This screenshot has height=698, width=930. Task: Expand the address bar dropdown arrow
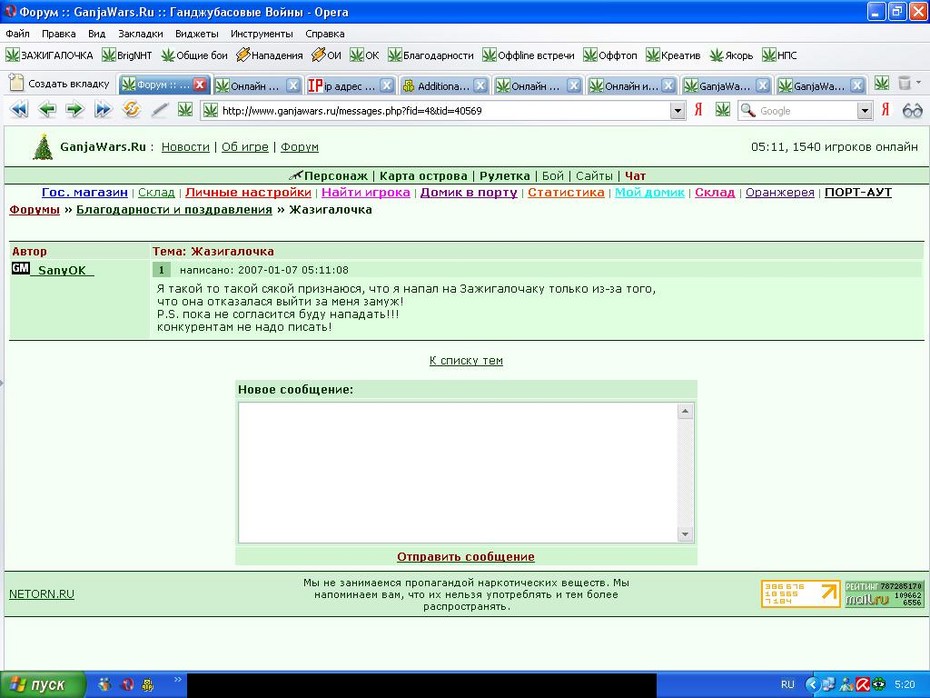pyautogui.click(x=677, y=111)
